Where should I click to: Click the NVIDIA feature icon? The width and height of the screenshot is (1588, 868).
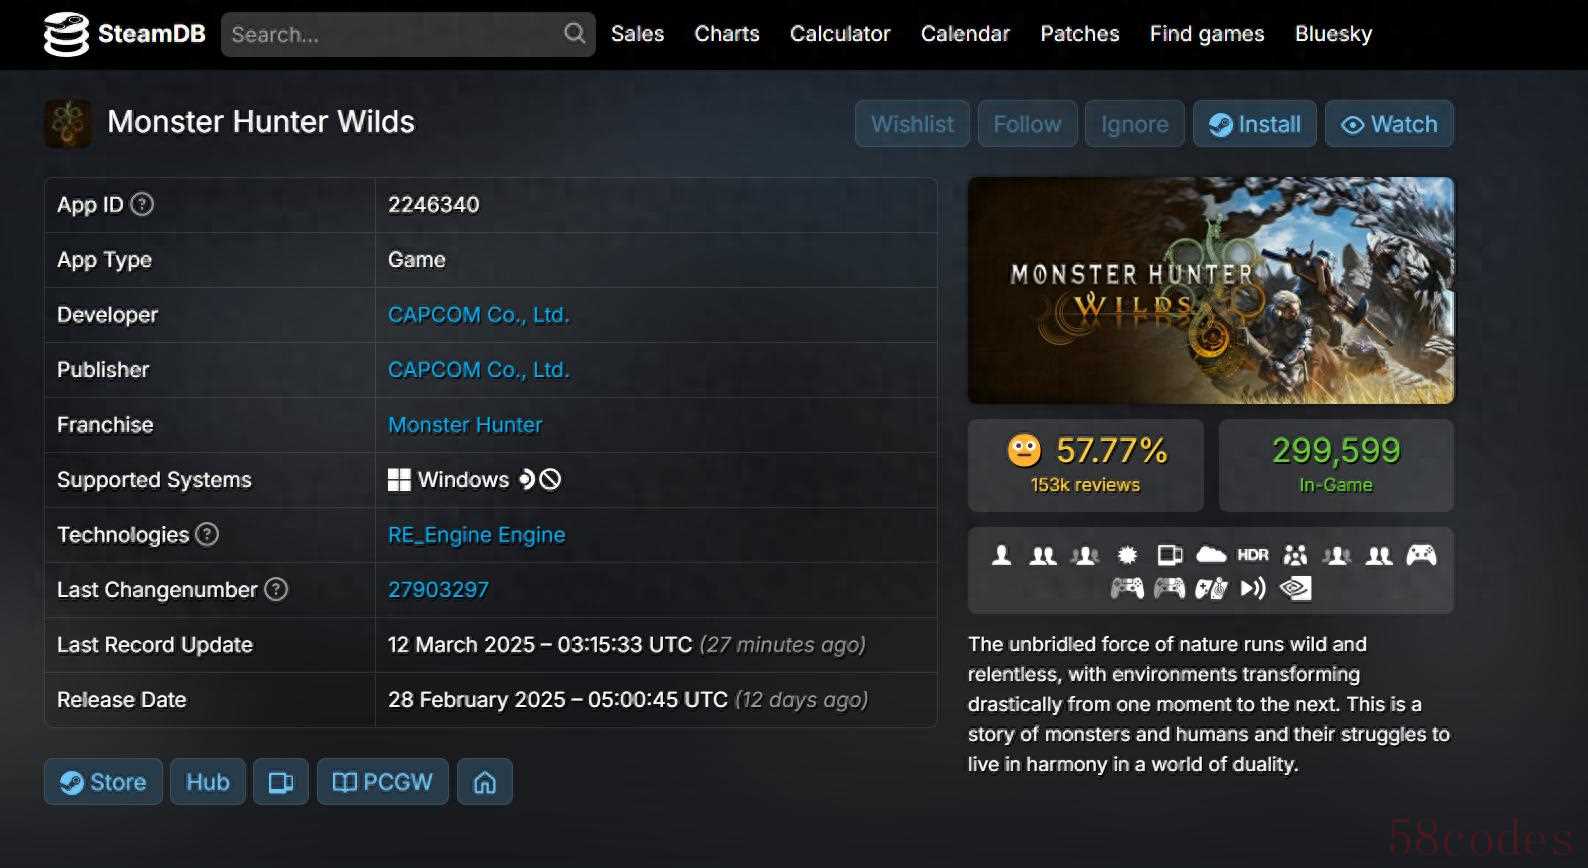(1295, 588)
